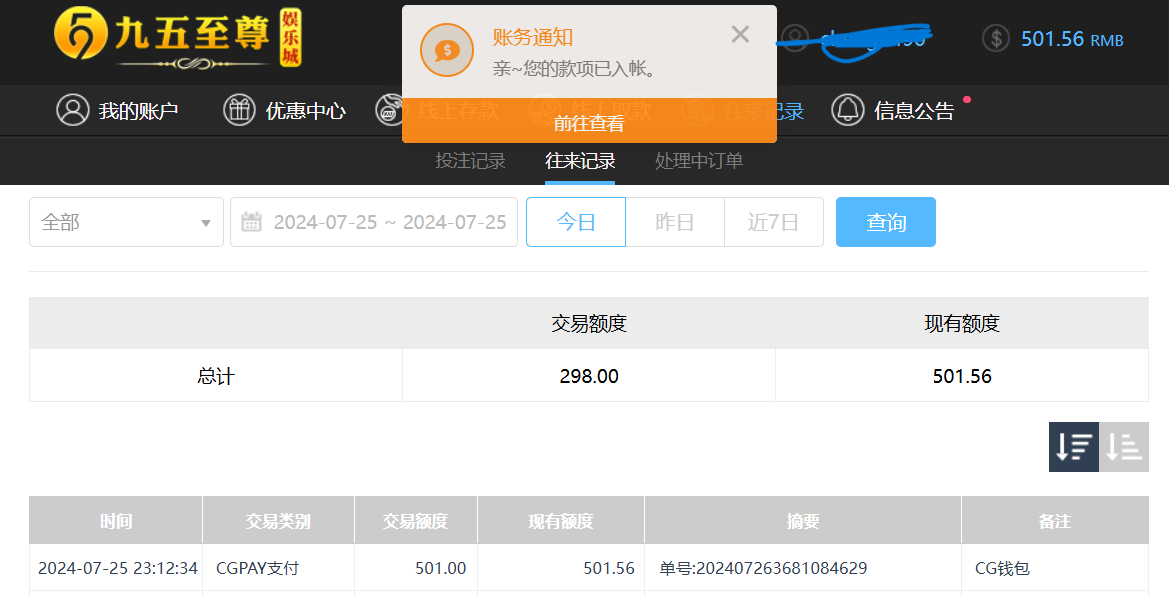The width and height of the screenshot is (1169, 597).
Task: Switch to the 投注记录 tab
Action: (x=470, y=161)
